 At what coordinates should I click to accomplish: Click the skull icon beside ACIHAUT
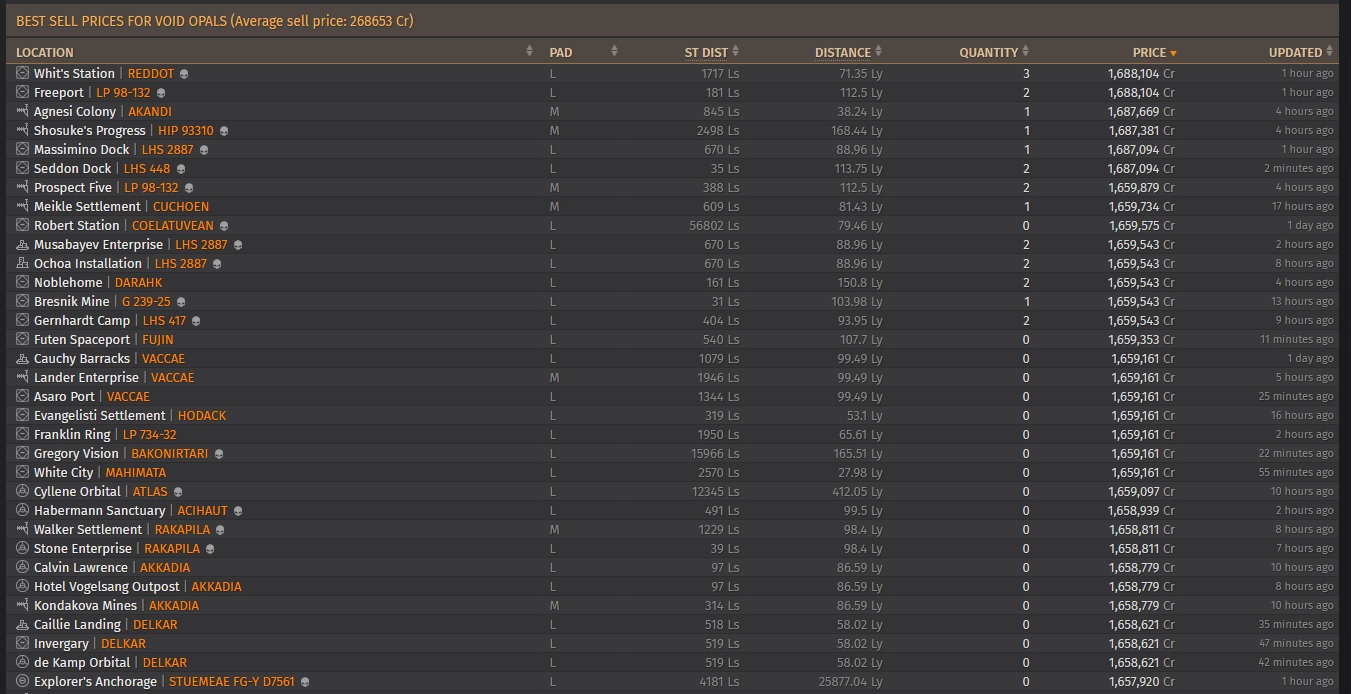coord(238,511)
